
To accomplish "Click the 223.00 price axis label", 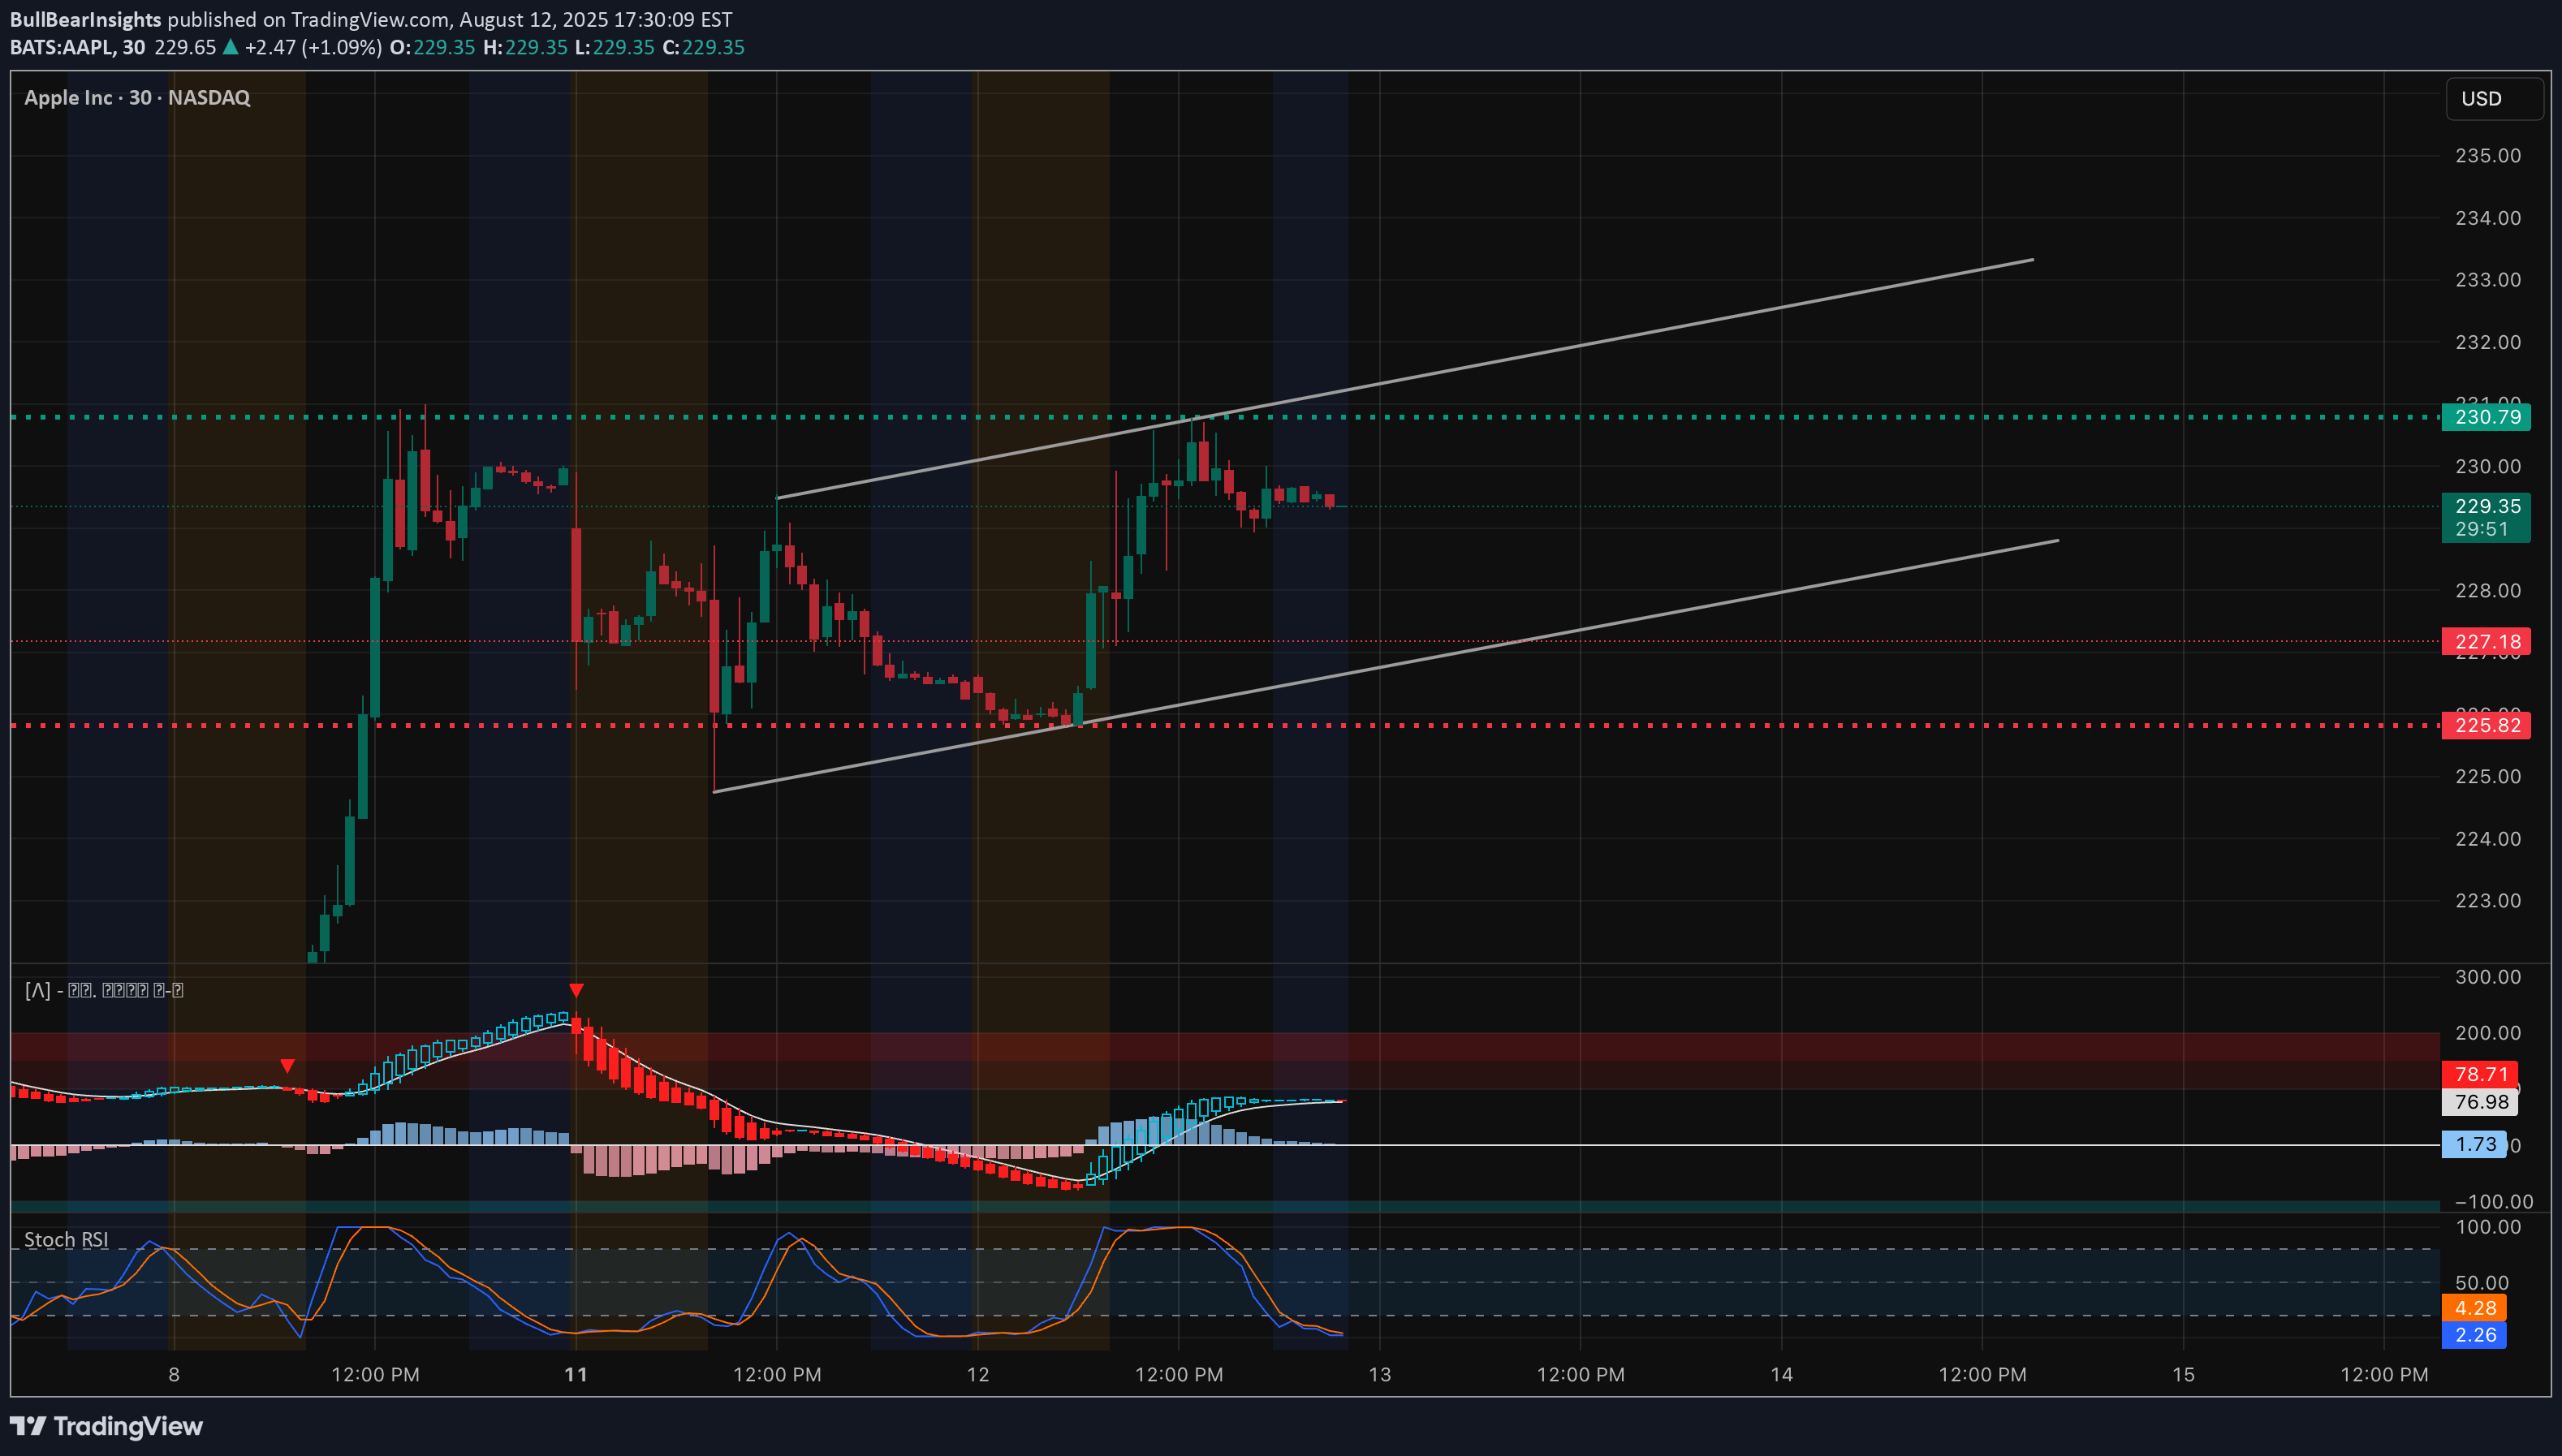I will coord(2488,901).
